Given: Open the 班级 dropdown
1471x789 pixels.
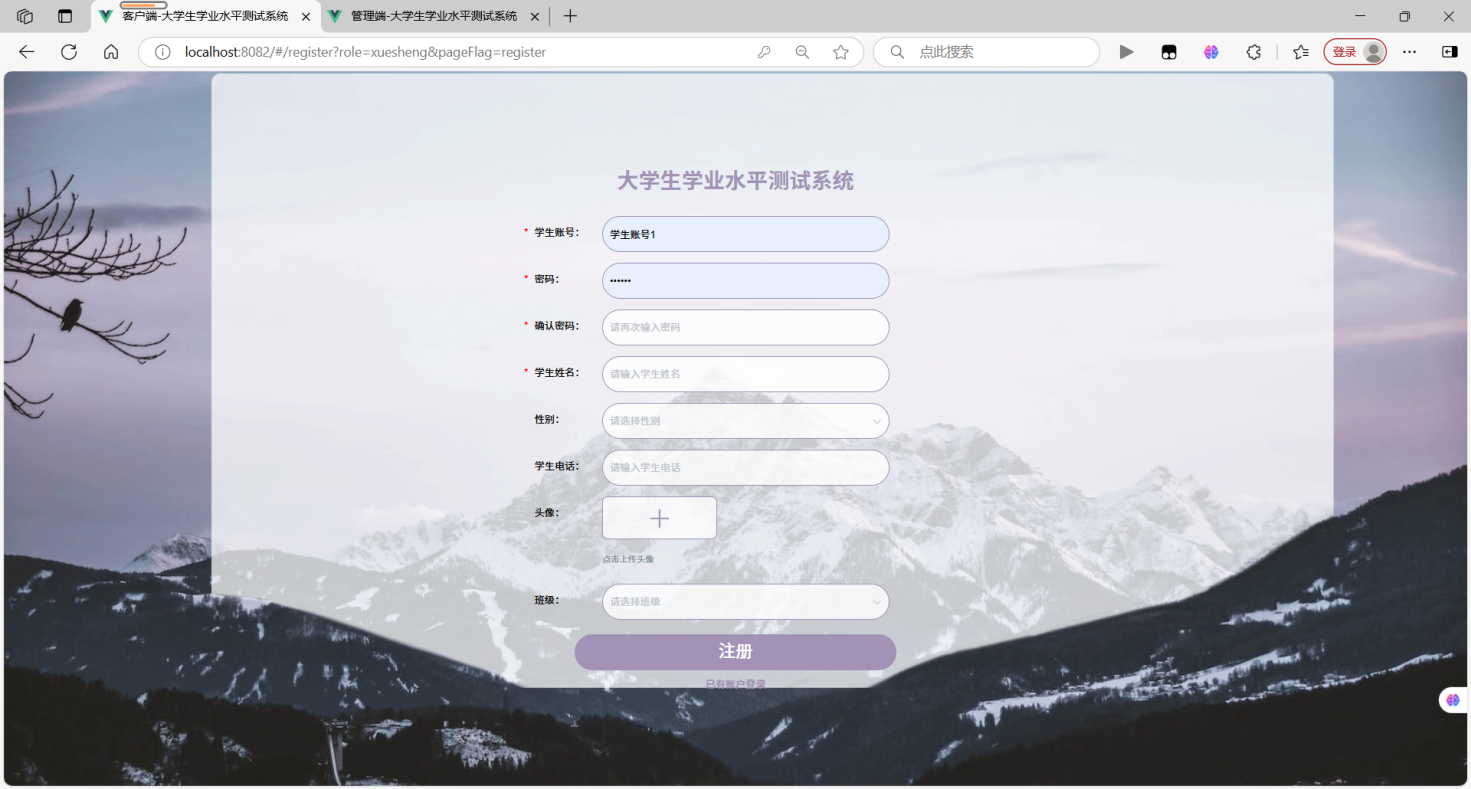Looking at the screenshot, I should 745,602.
